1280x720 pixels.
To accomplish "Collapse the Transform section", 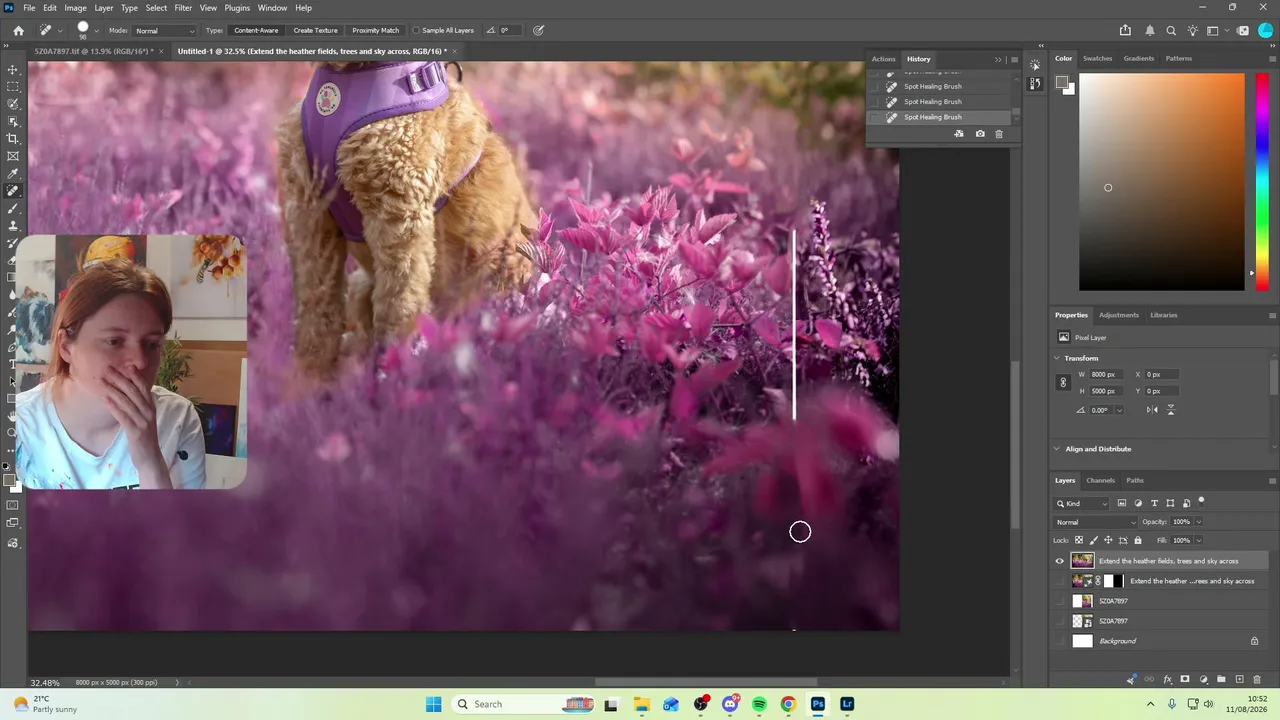I will (1058, 358).
